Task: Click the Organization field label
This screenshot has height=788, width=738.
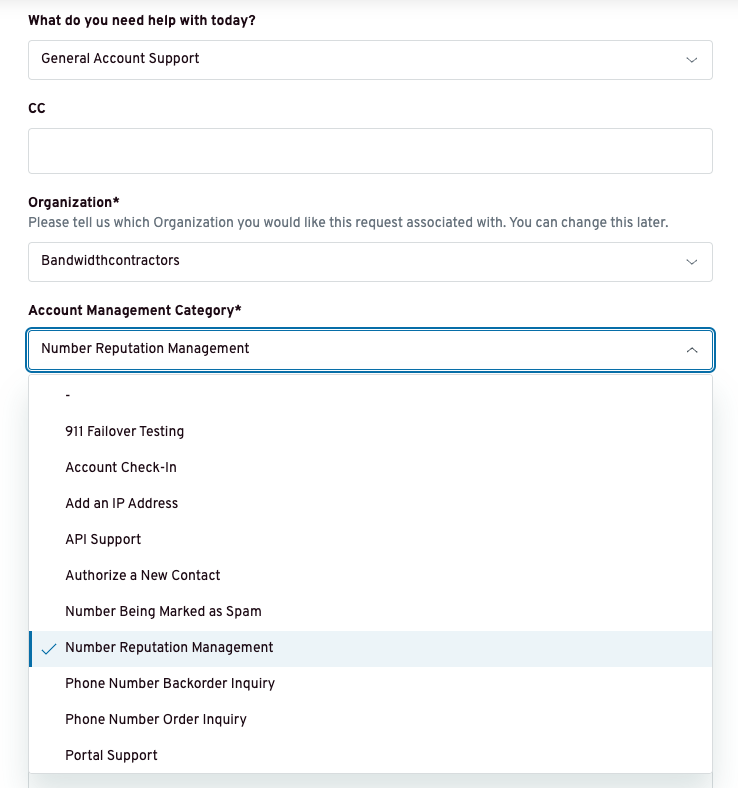Action: point(74,203)
